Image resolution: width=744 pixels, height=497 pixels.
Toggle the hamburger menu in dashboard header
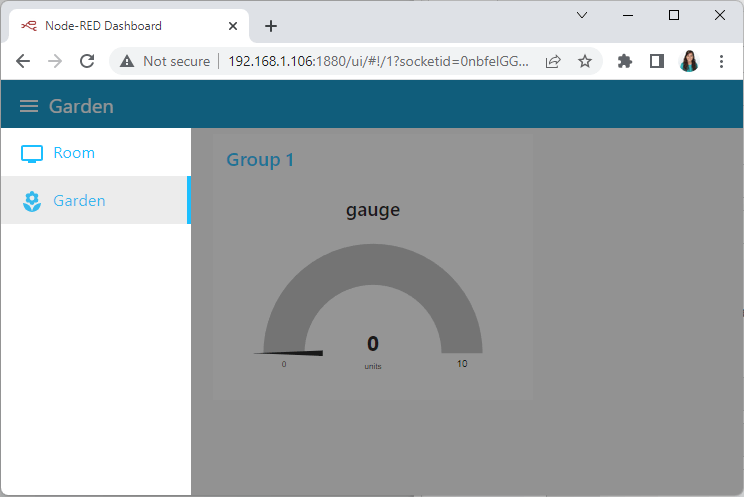click(x=29, y=106)
